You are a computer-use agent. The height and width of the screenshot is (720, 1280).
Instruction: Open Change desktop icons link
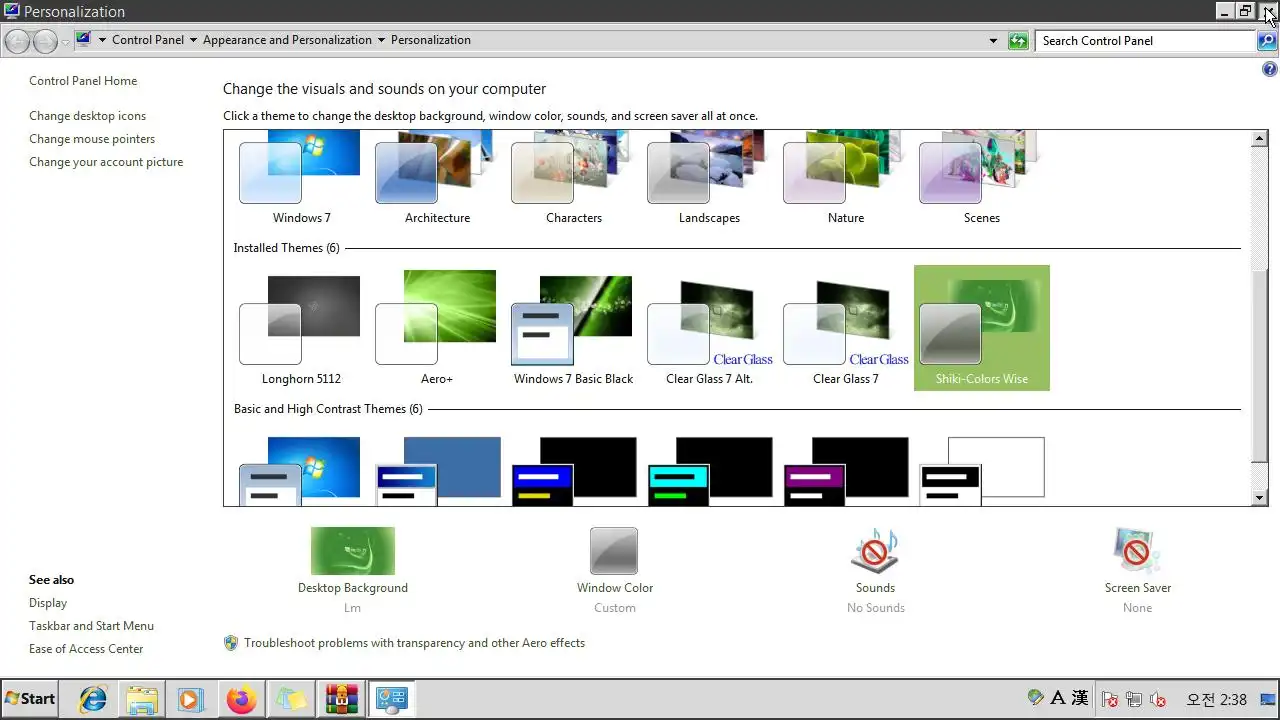(87, 116)
